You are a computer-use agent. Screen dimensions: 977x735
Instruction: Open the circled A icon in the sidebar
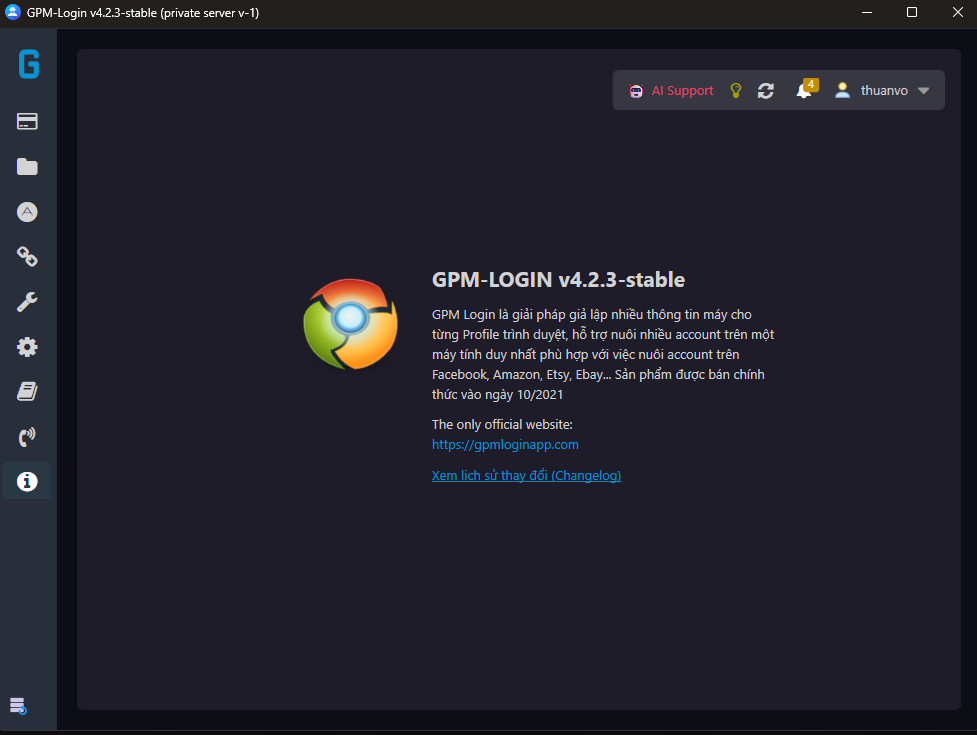(x=27, y=212)
